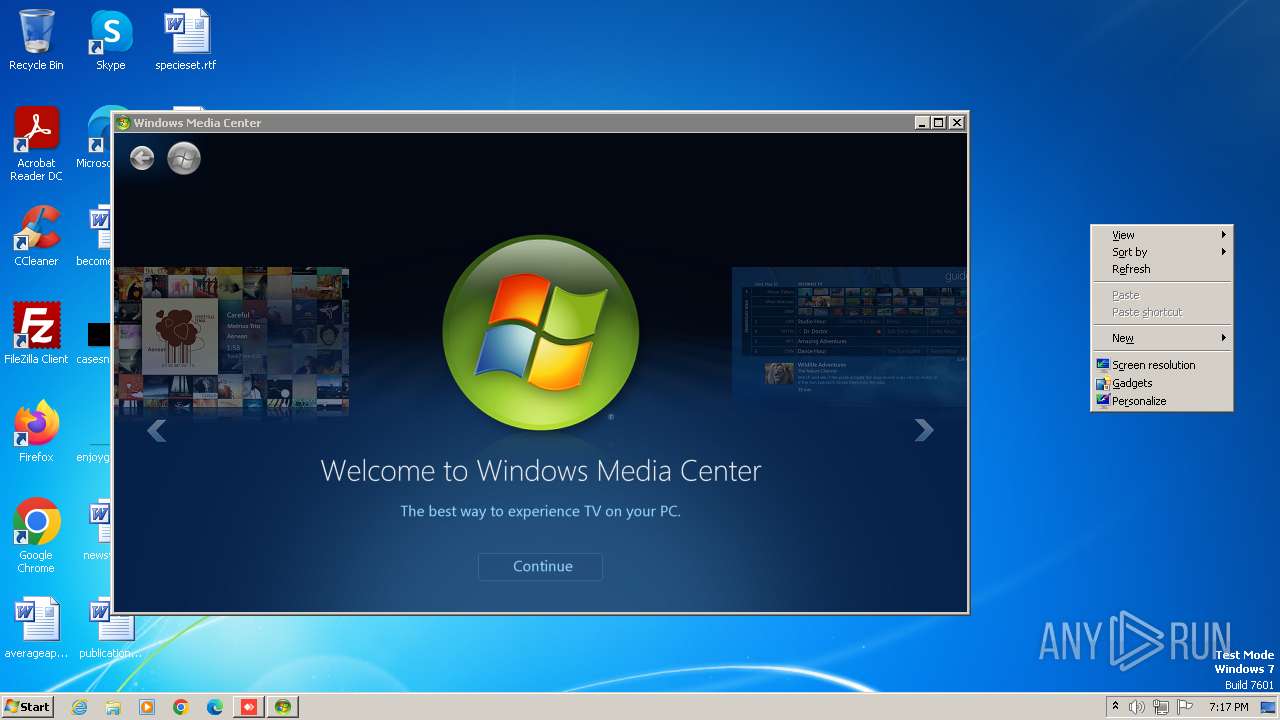Click the FileZilla Client desktop icon
The image size is (1280, 720).
tap(36, 333)
